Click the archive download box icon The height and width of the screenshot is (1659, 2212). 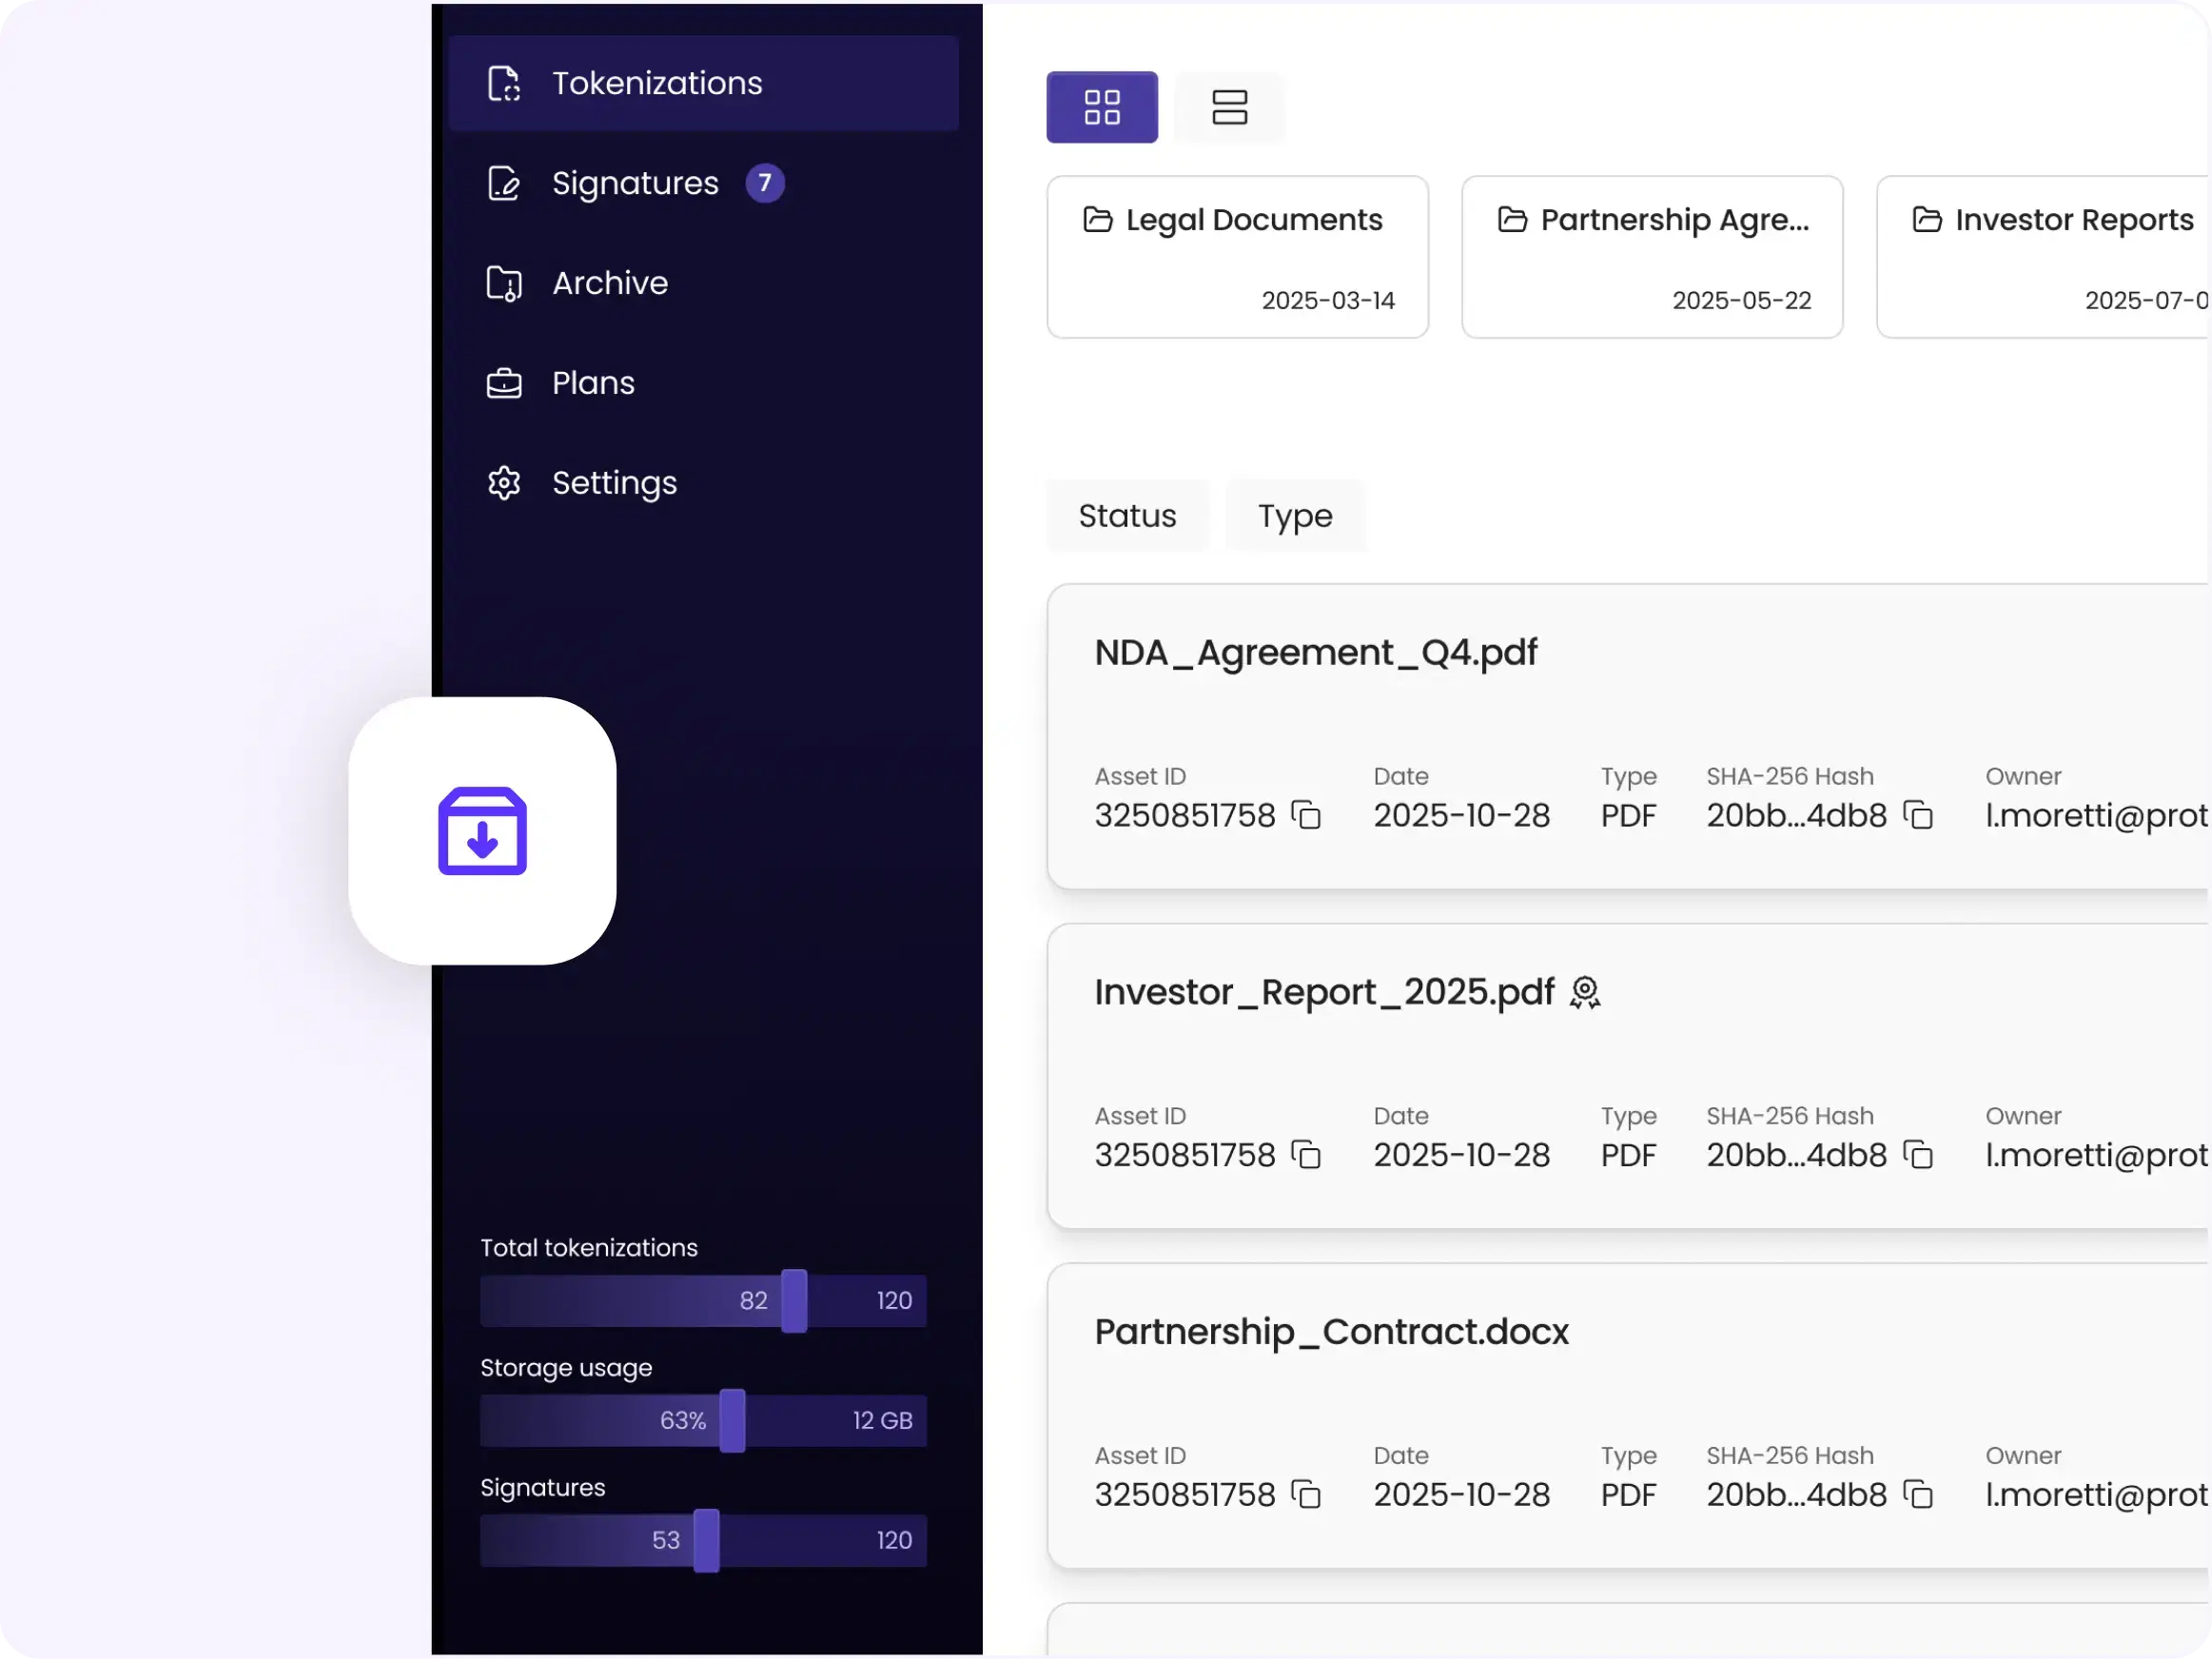coord(482,831)
